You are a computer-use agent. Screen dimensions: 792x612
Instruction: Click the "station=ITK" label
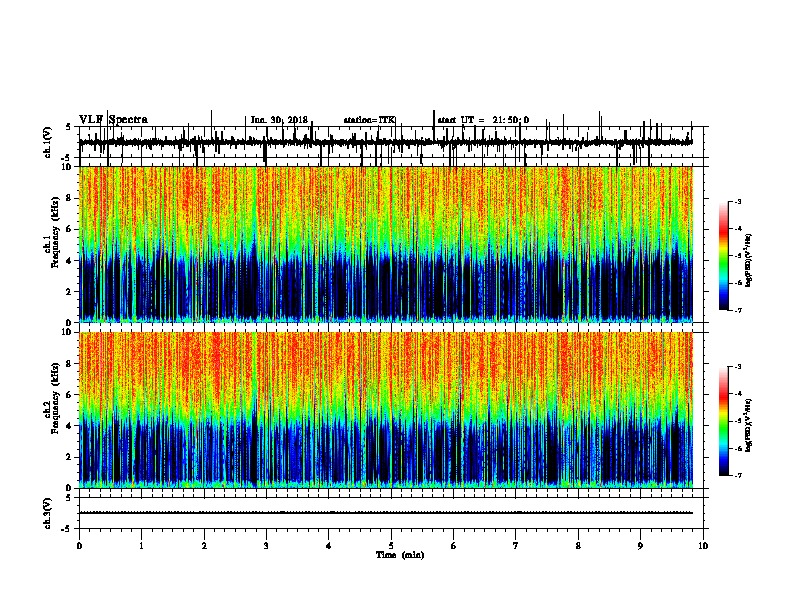pyautogui.click(x=369, y=120)
